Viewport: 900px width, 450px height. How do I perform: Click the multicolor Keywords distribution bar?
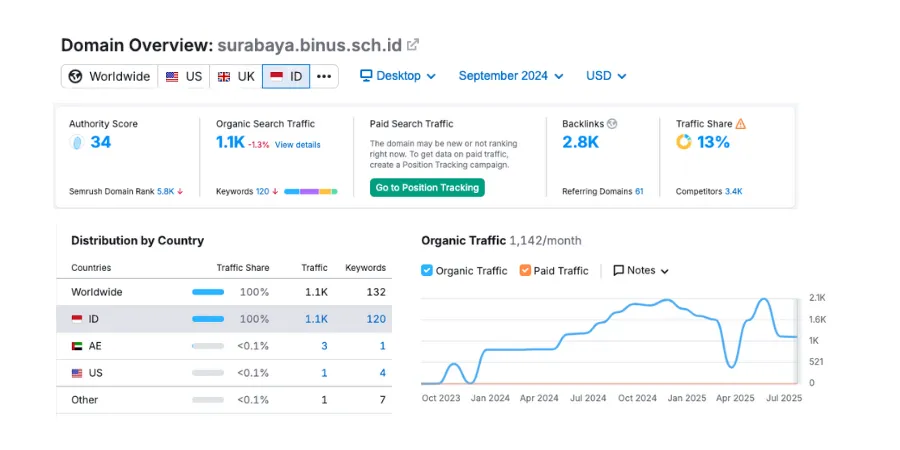310,191
